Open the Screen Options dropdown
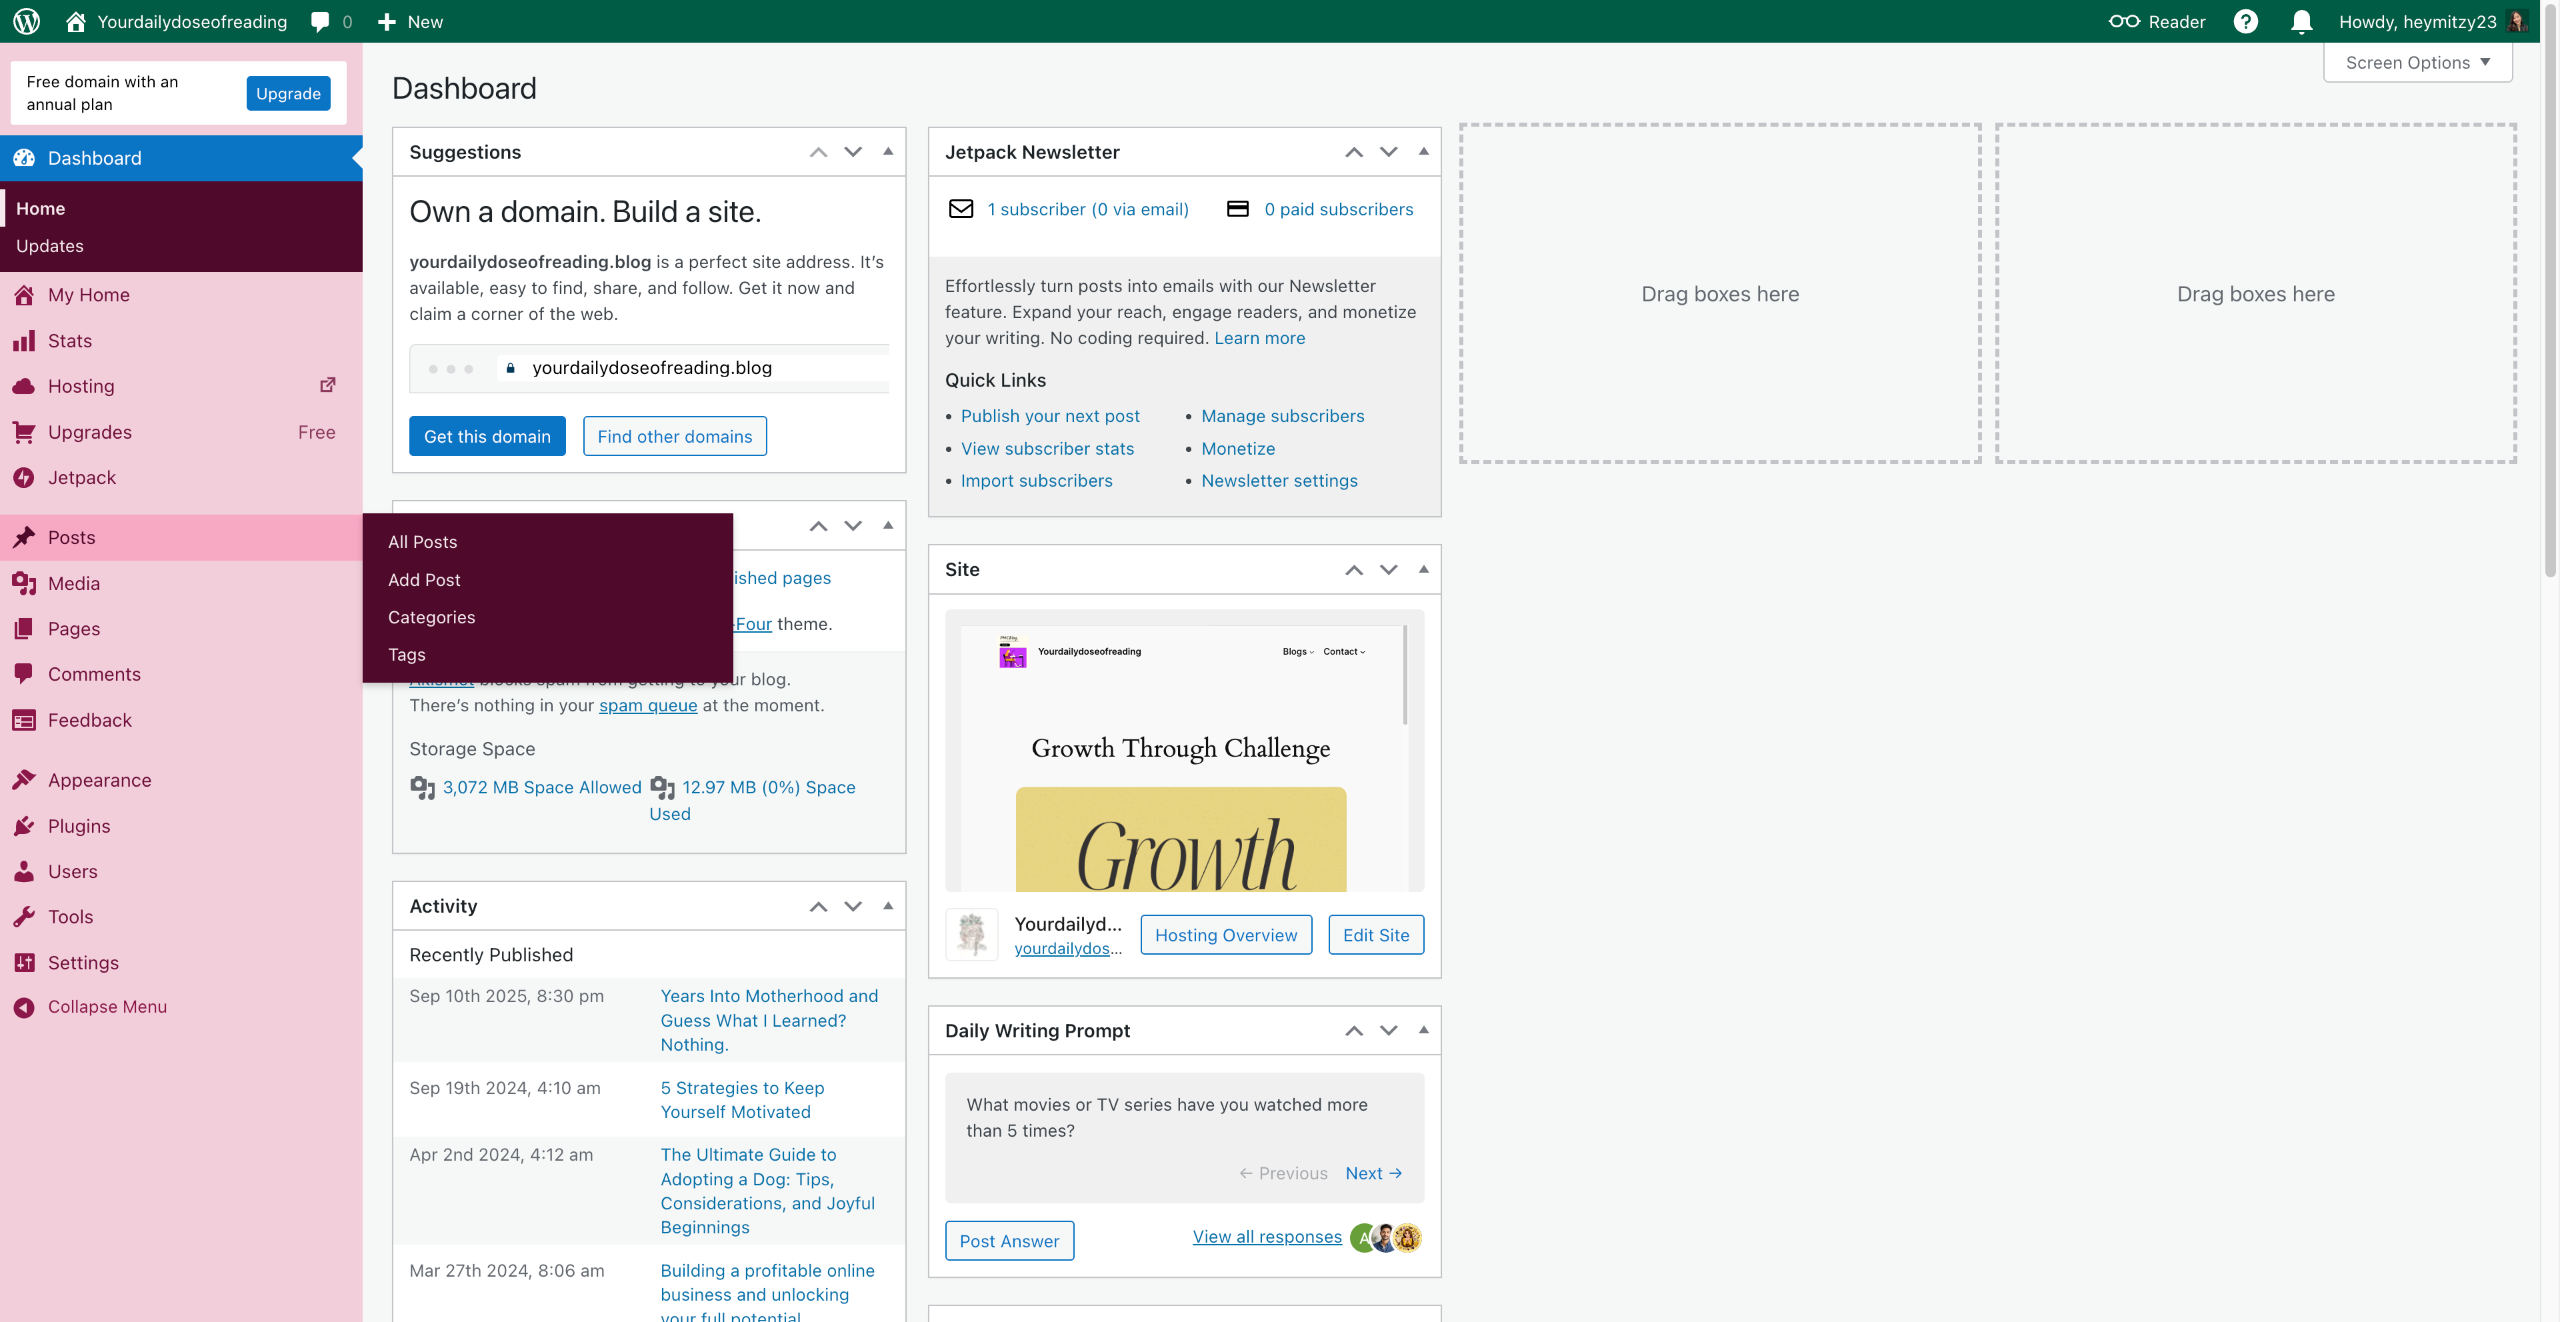Screen dimensions: 2560x1322 pyautogui.click(x=2417, y=62)
